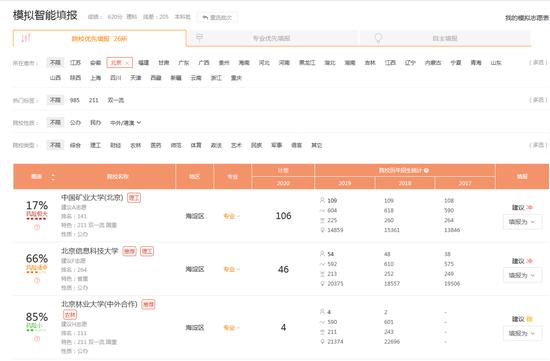The width and height of the screenshot is (550, 361).
Task: Click the 理工 tag next to 中国矿业大学(北京)
Action: (134, 198)
